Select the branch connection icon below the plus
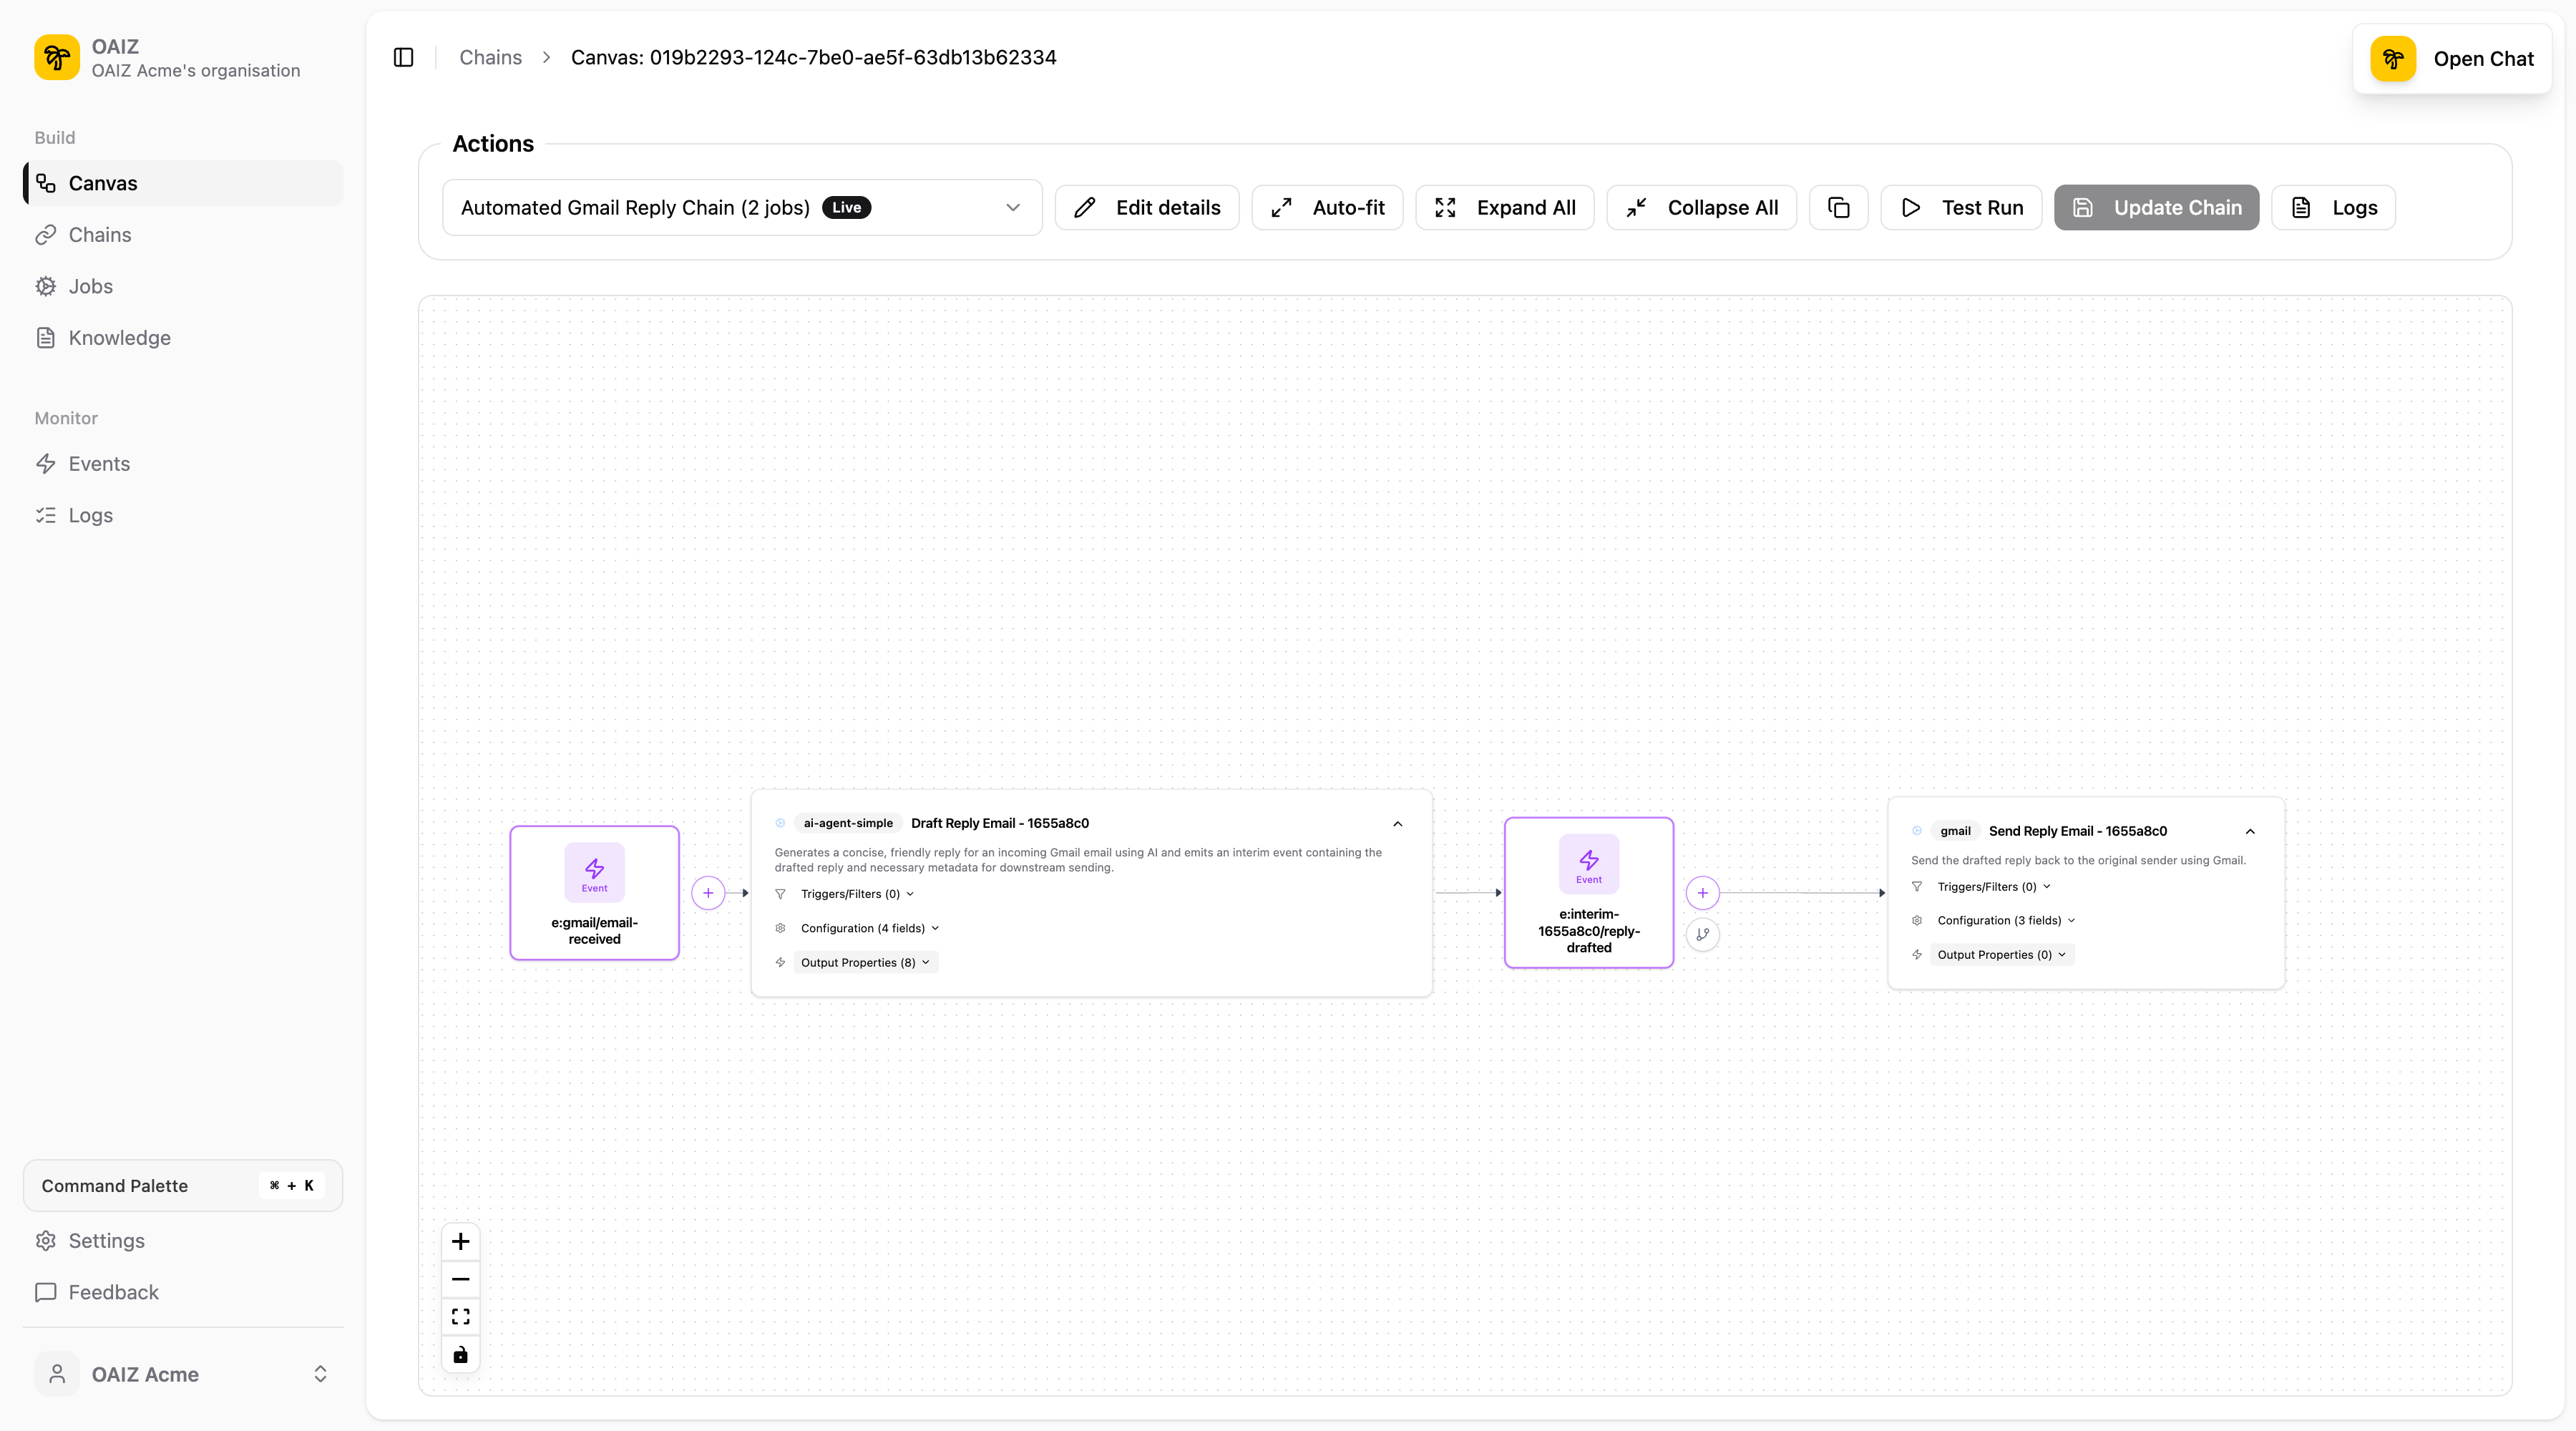 1703,934
